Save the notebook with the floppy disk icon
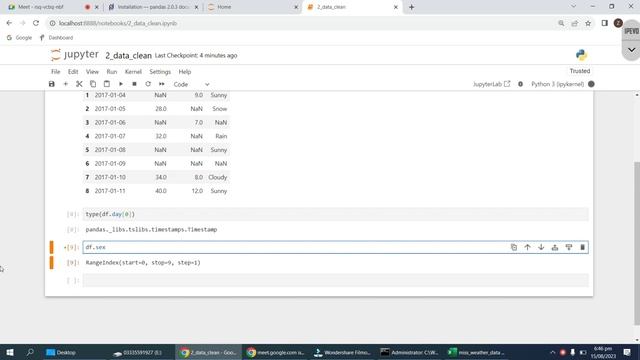The height and width of the screenshot is (360, 640). pyautogui.click(x=51, y=84)
